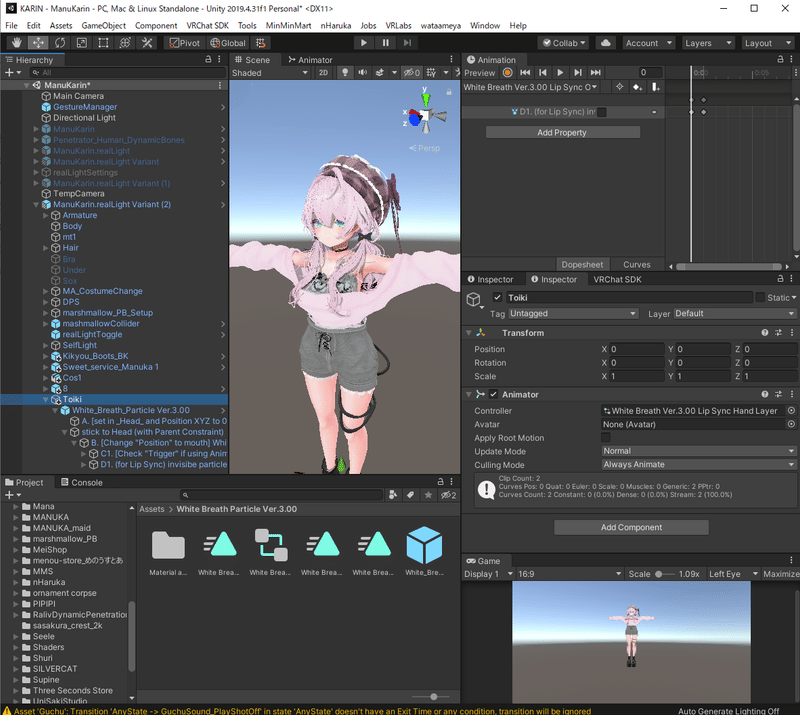800x715 pixels.
Task: Open the Update Mode dropdown
Action: [699, 451]
